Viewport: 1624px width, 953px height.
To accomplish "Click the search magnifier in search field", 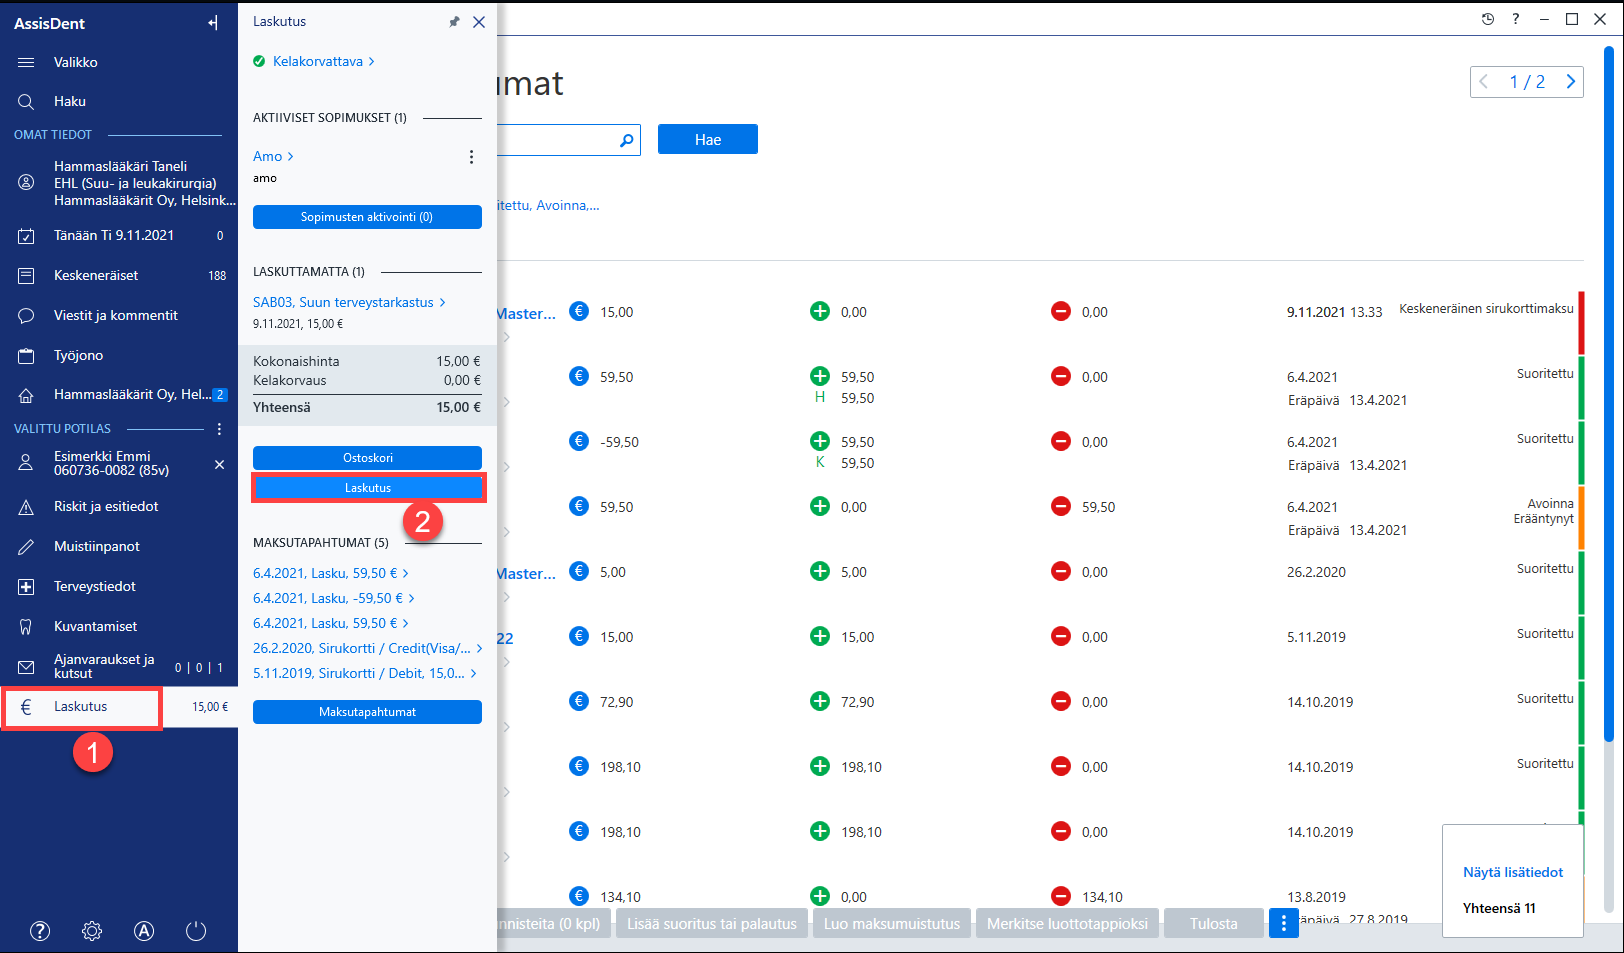I will point(626,140).
